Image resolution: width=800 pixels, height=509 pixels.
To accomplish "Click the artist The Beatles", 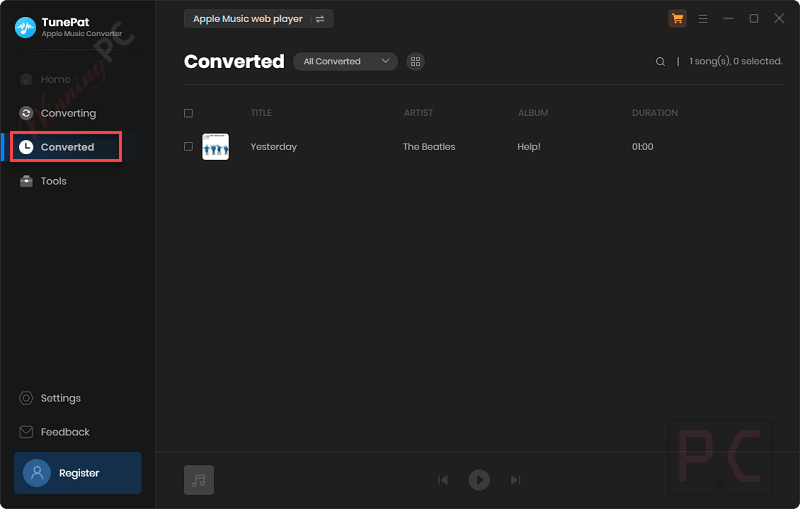I will click(429, 147).
